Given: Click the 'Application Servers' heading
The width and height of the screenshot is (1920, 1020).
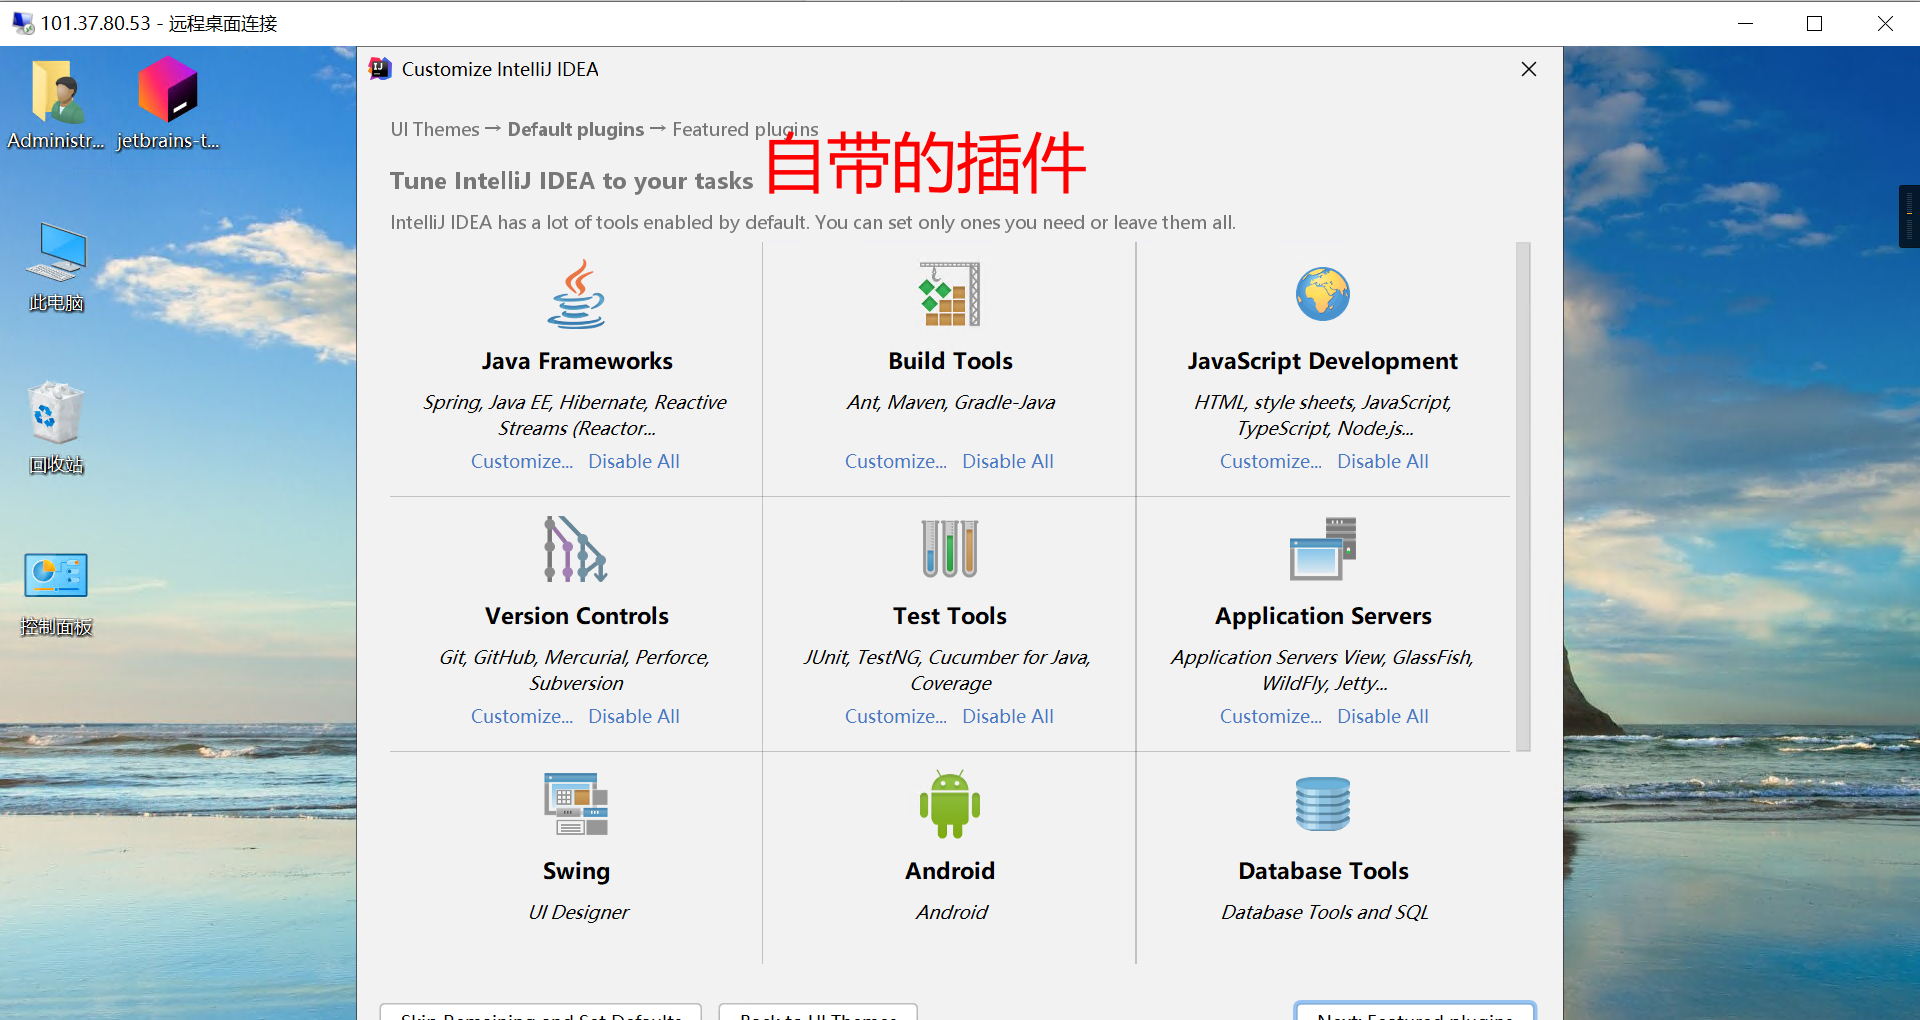Looking at the screenshot, I should (1323, 616).
